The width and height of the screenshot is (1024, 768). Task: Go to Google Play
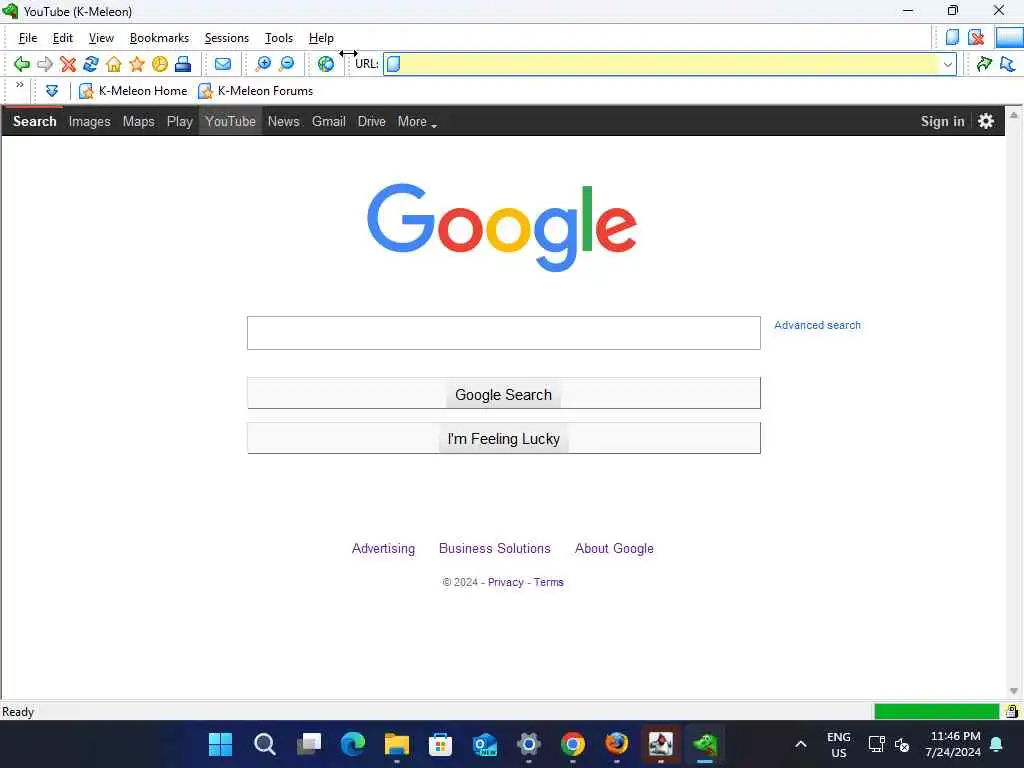click(x=180, y=121)
